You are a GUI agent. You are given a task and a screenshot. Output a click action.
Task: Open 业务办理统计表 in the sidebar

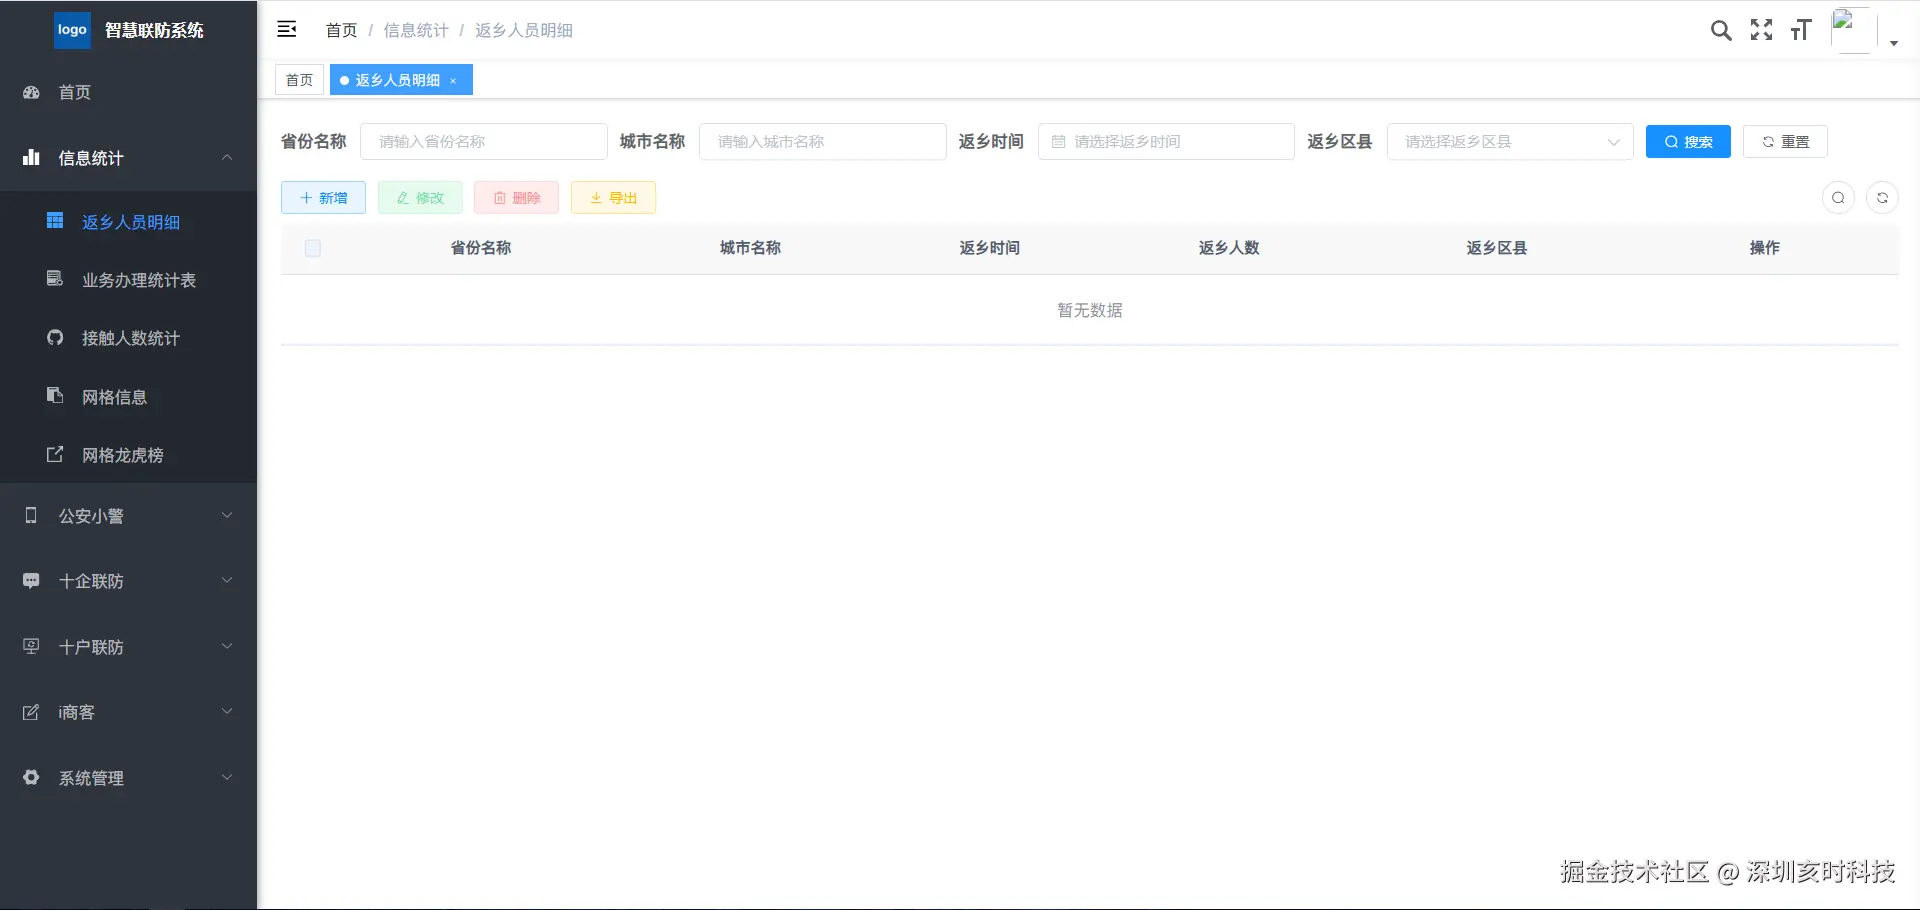pyautogui.click(x=128, y=280)
